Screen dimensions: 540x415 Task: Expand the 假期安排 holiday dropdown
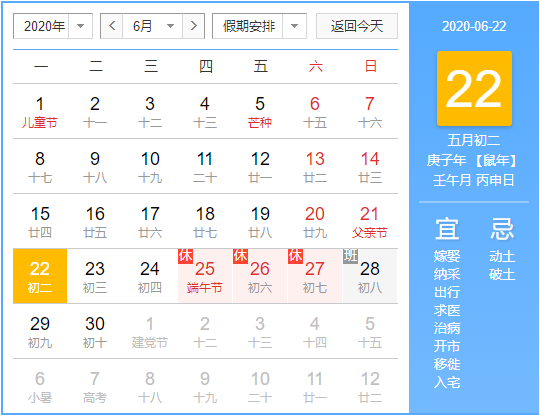click(259, 26)
